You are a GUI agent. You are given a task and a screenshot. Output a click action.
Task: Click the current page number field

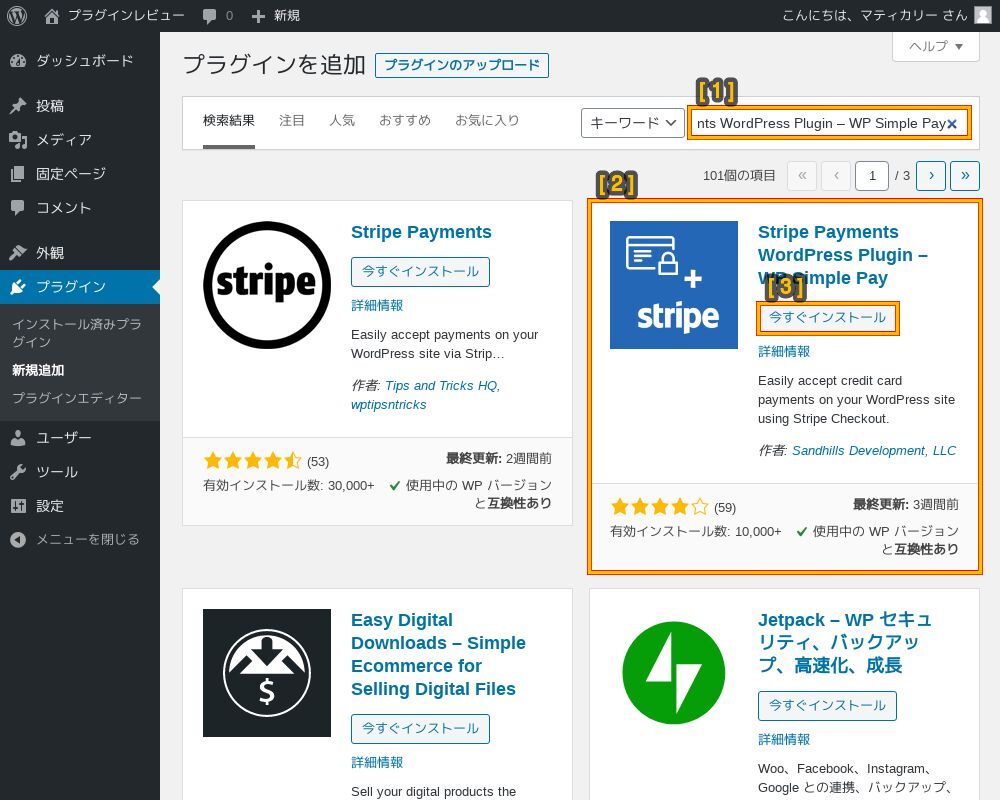872,175
